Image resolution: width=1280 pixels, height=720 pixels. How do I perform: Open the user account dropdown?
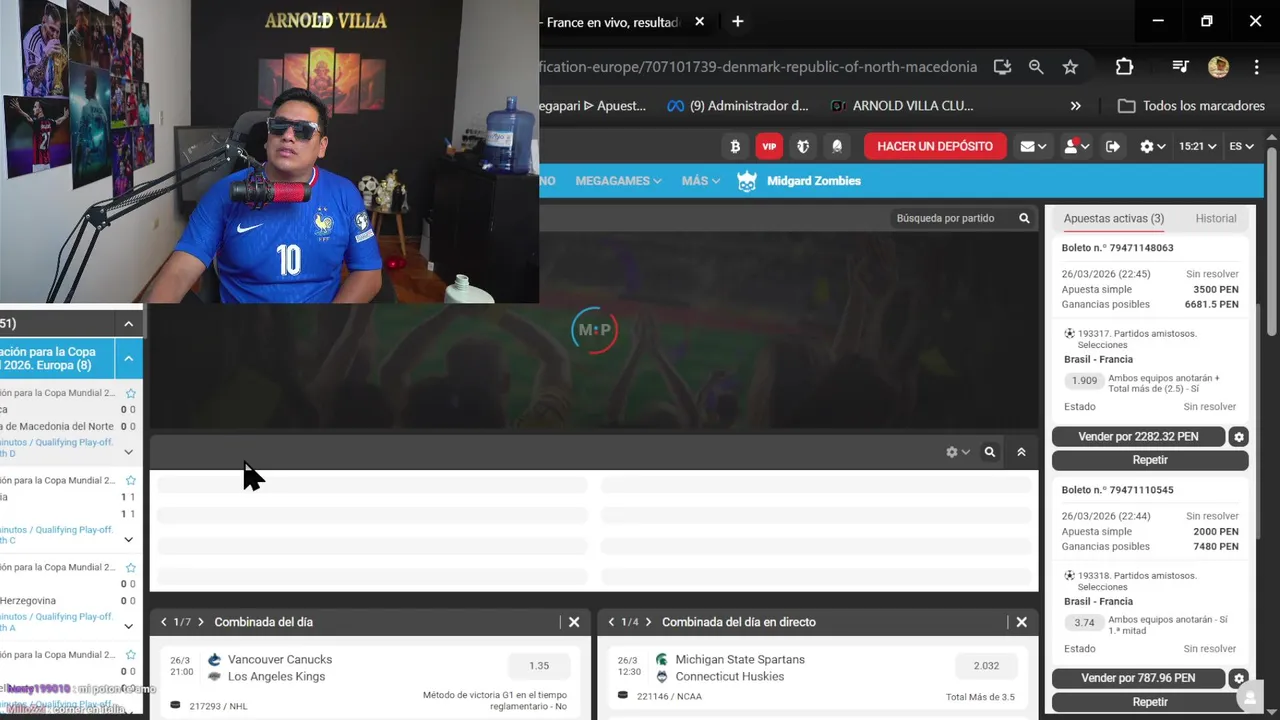point(1076,146)
